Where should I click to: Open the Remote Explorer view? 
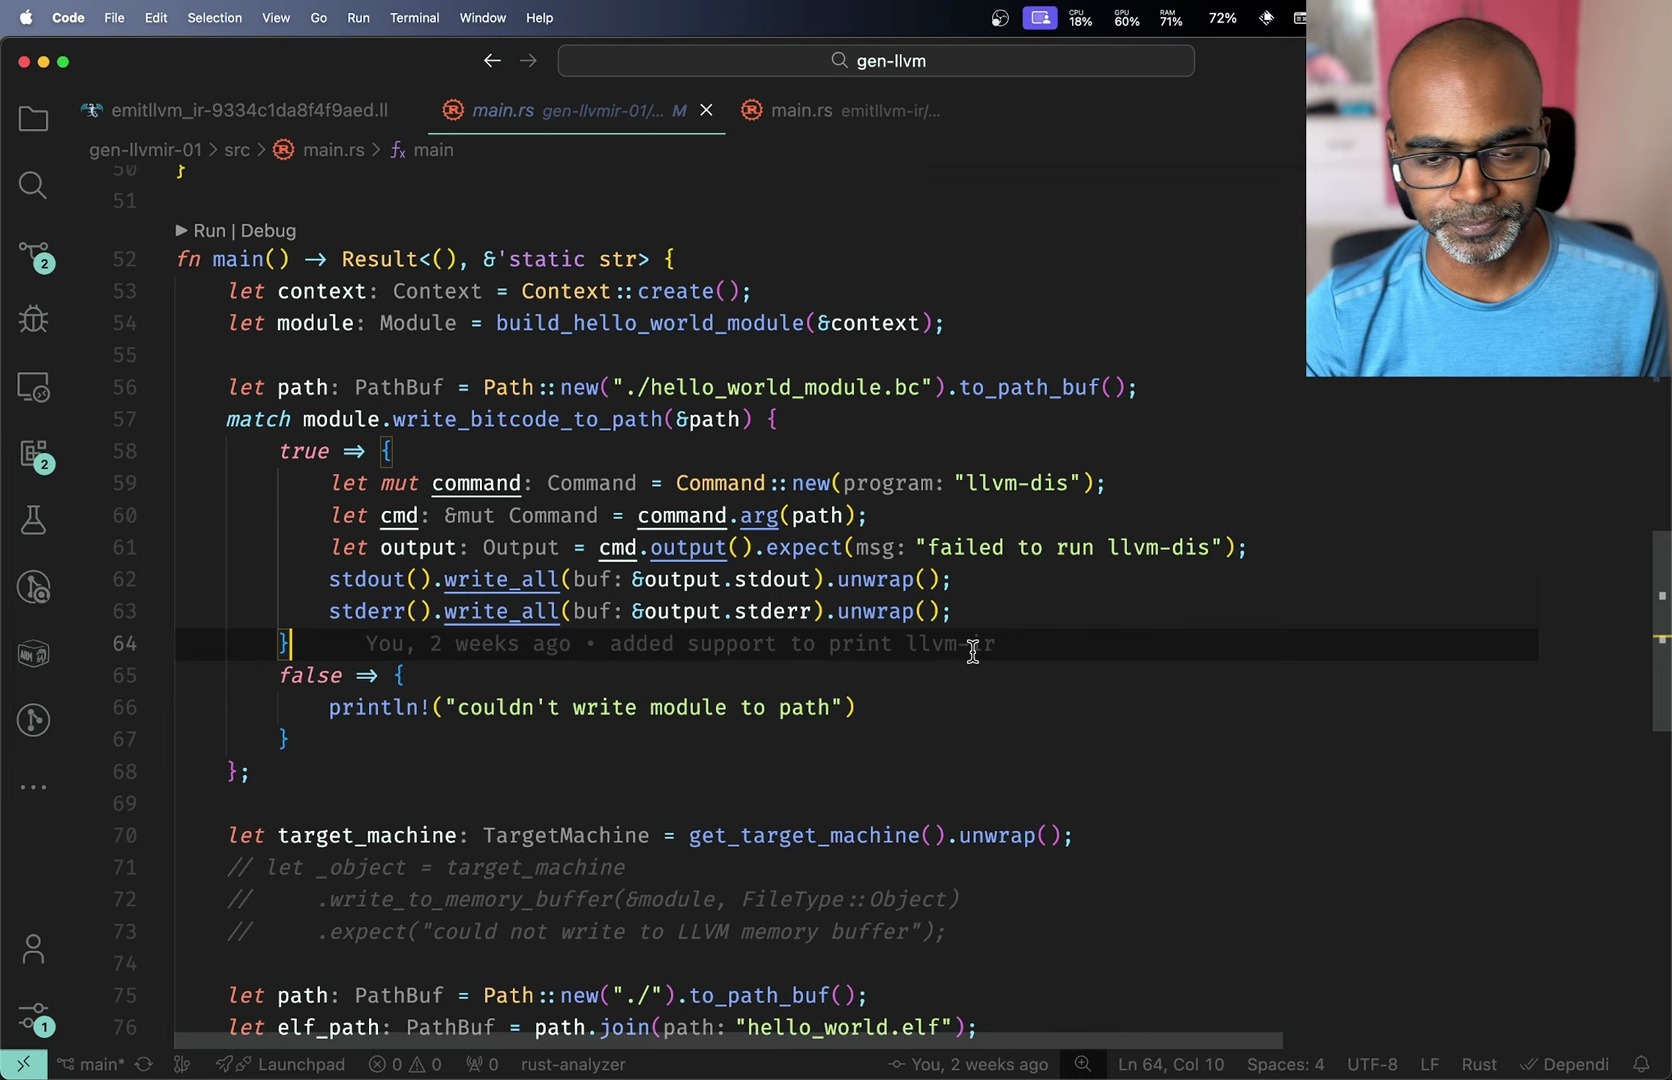[x=33, y=387]
